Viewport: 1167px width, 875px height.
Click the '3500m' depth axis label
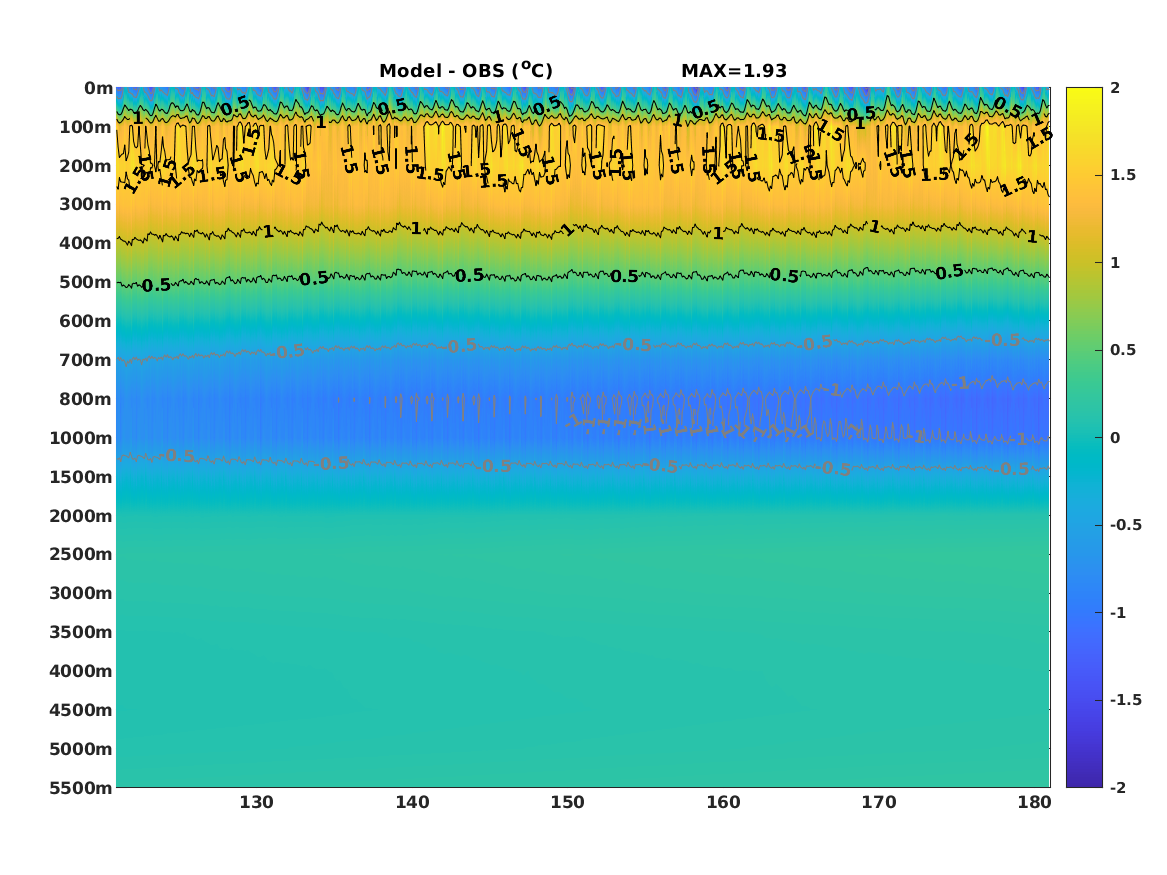(81, 632)
